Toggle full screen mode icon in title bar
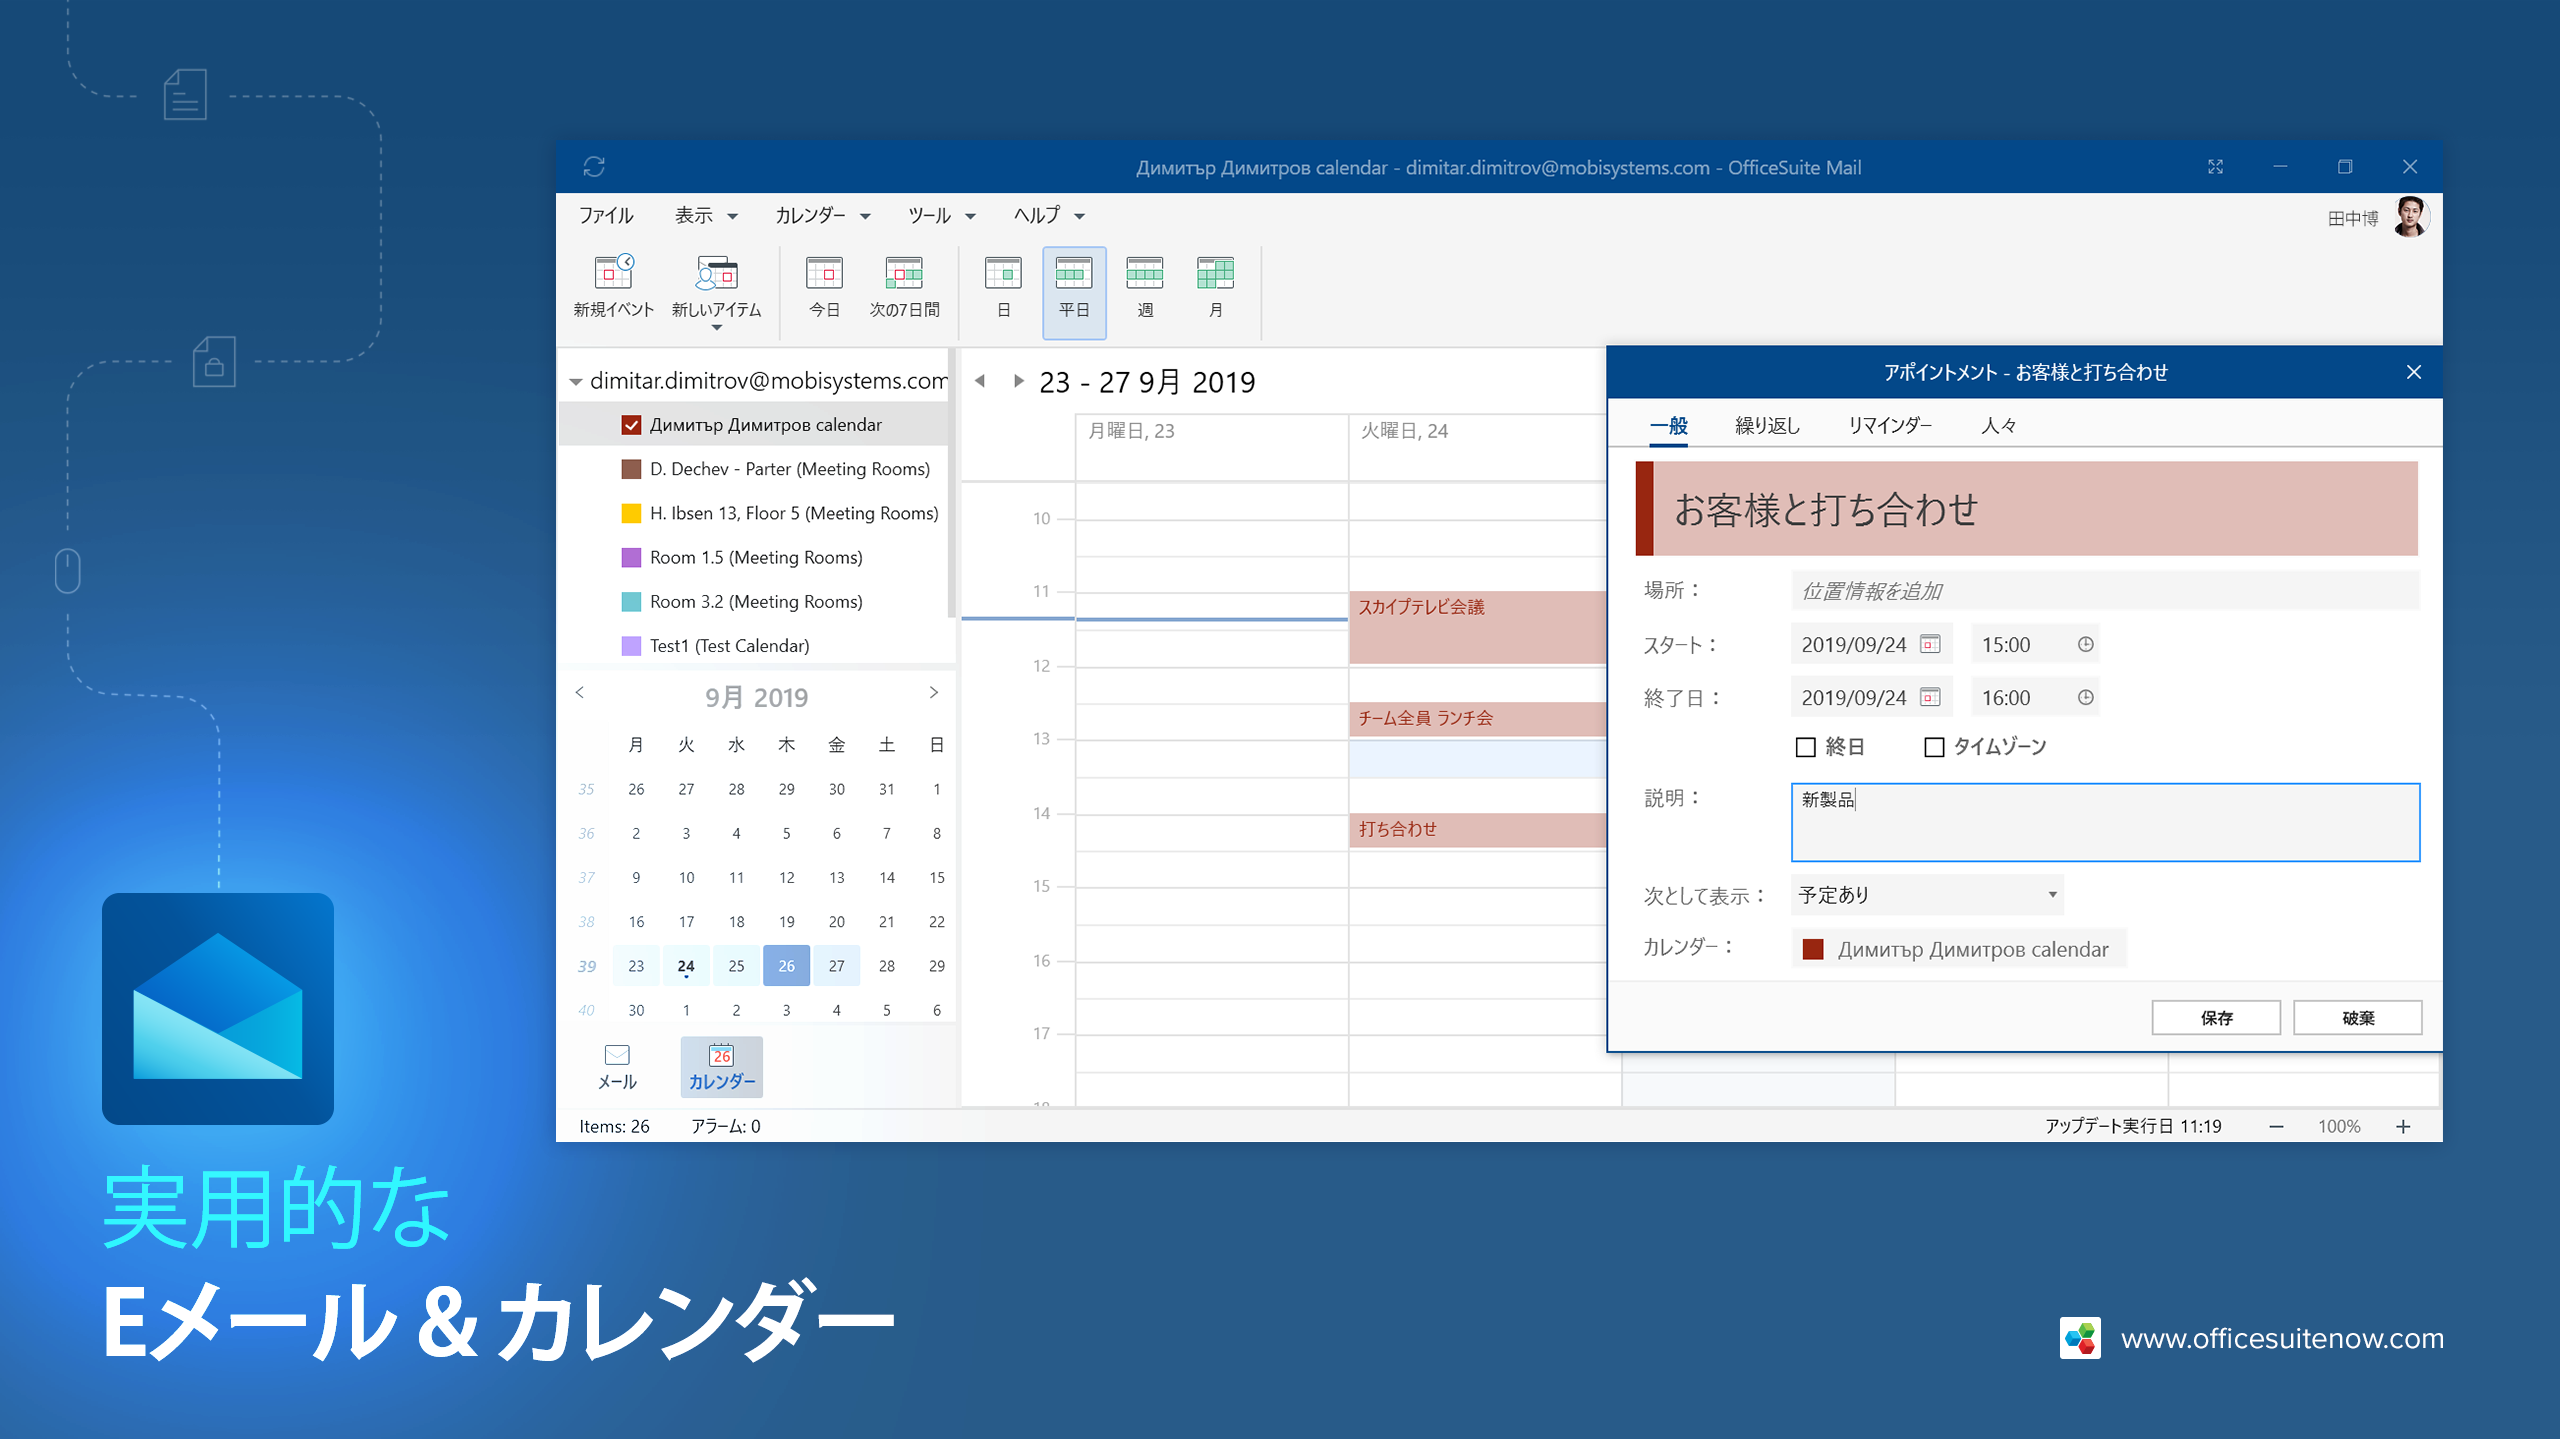Image resolution: width=2560 pixels, height=1439 pixels. point(2215,167)
